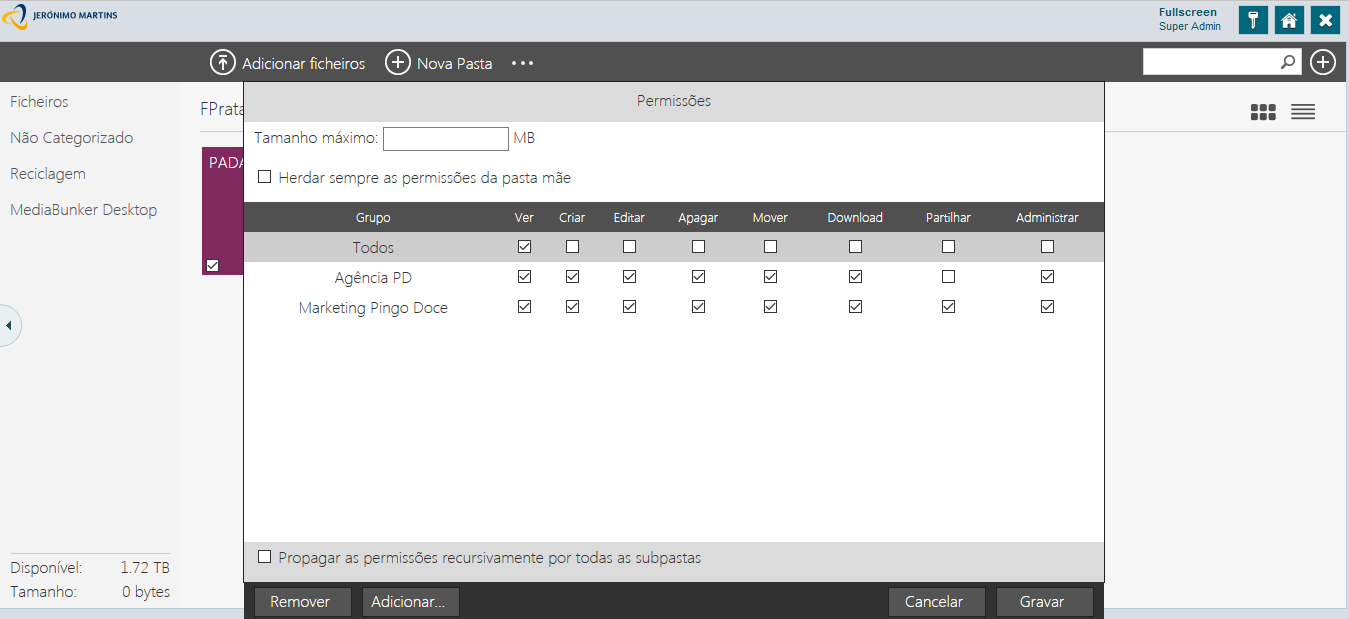Check Criar for Todos
The height and width of the screenshot is (619, 1349).
pyautogui.click(x=572, y=246)
